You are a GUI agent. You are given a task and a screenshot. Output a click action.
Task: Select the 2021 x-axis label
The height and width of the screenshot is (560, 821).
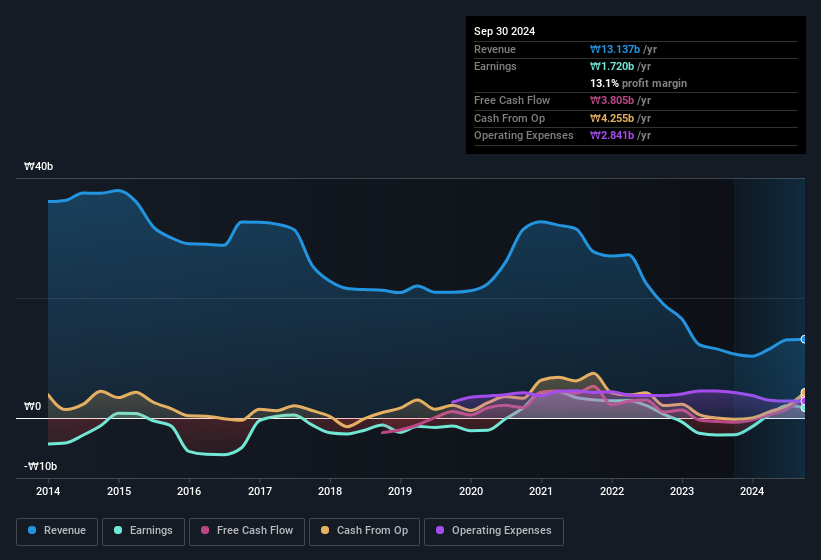pyautogui.click(x=541, y=491)
